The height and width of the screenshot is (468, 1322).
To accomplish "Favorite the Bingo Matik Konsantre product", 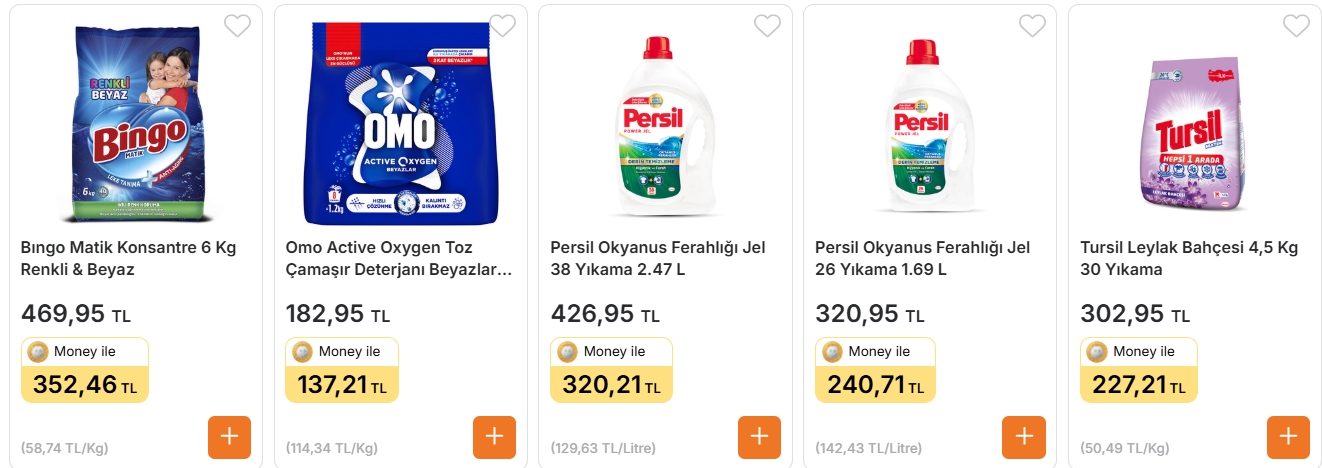I will tap(237, 26).
